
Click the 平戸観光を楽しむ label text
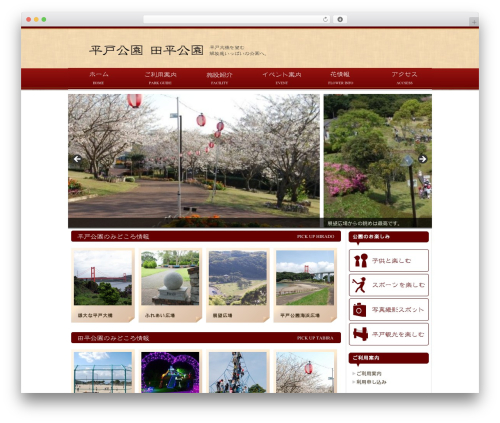pos(398,334)
